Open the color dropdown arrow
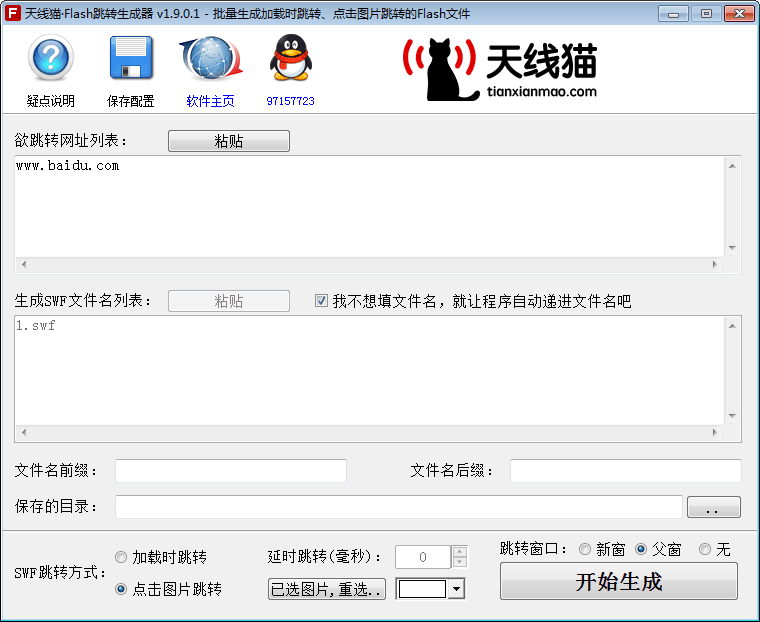Image resolution: width=760 pixels, height=622 pixels. click(x=456, y=589)
